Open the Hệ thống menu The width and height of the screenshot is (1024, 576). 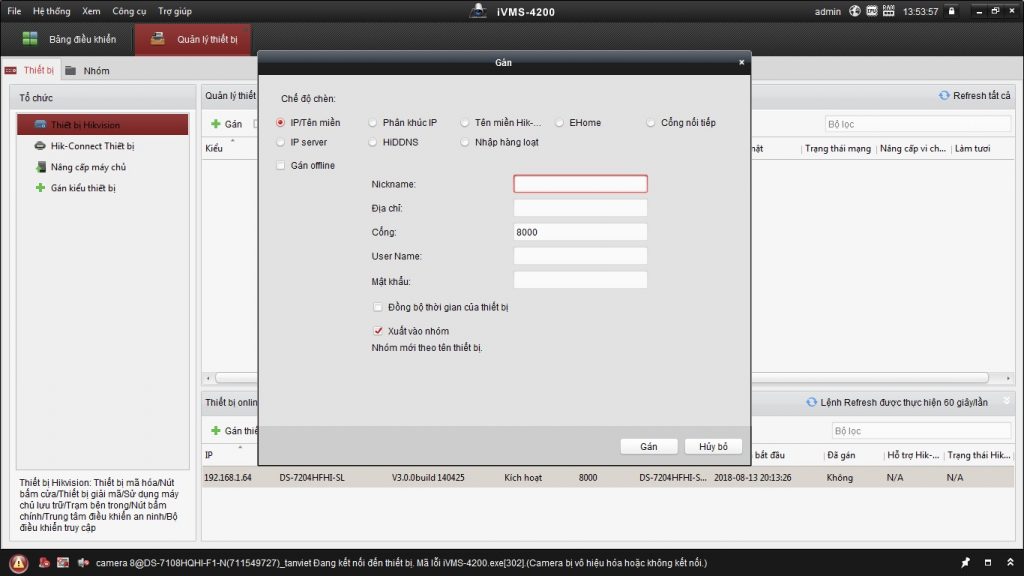coord(51,11)
